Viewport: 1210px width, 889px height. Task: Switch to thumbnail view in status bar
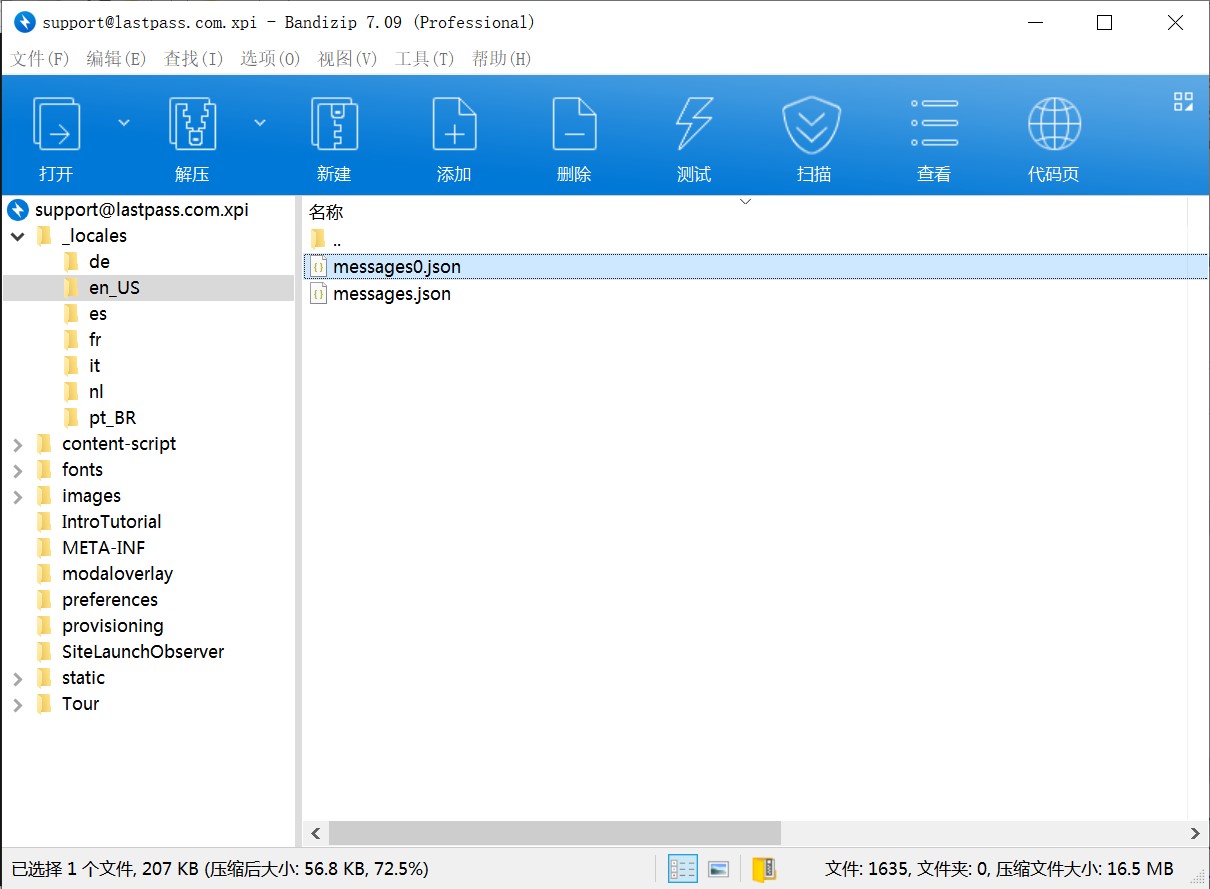tap(718, 869)
